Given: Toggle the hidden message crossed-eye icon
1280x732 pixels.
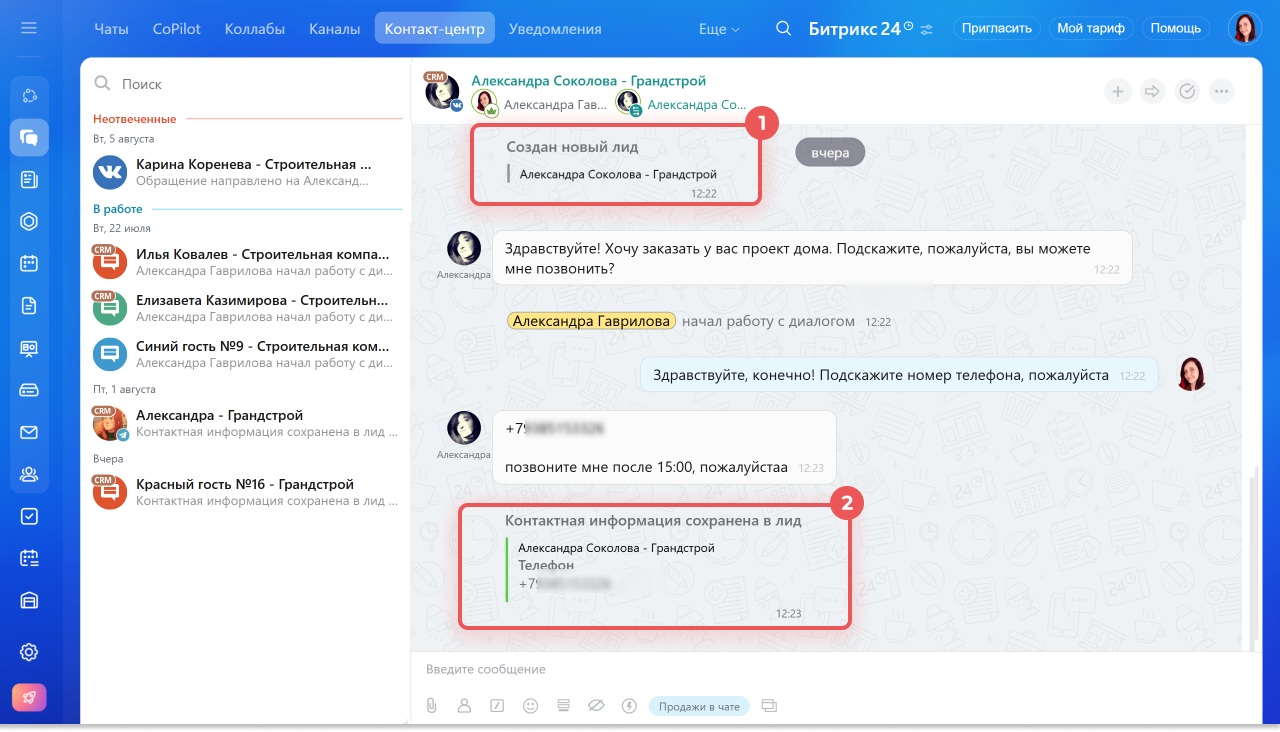Looking at the screenshot, I should click(596, 706).
